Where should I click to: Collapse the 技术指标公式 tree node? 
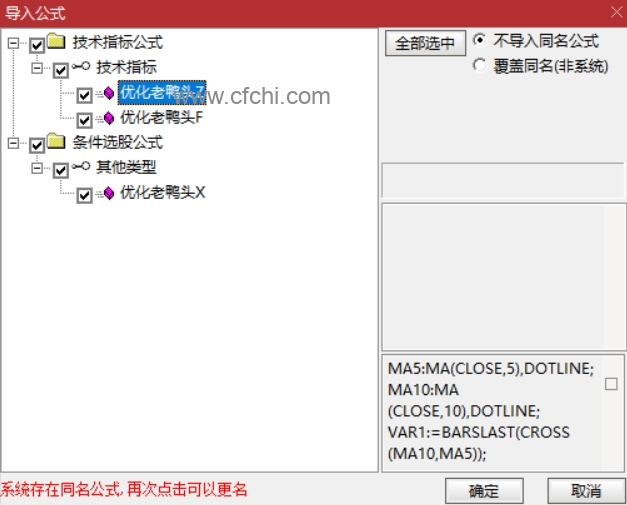13,43
